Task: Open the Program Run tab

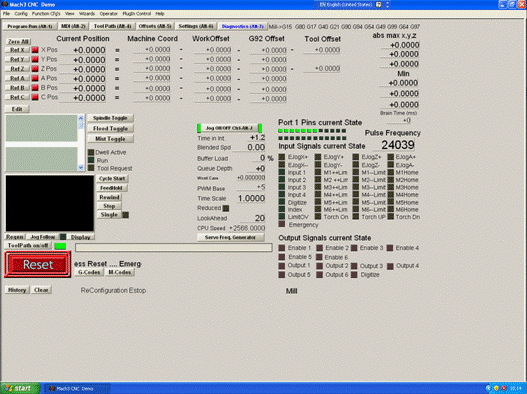Action: click(30, 26)
